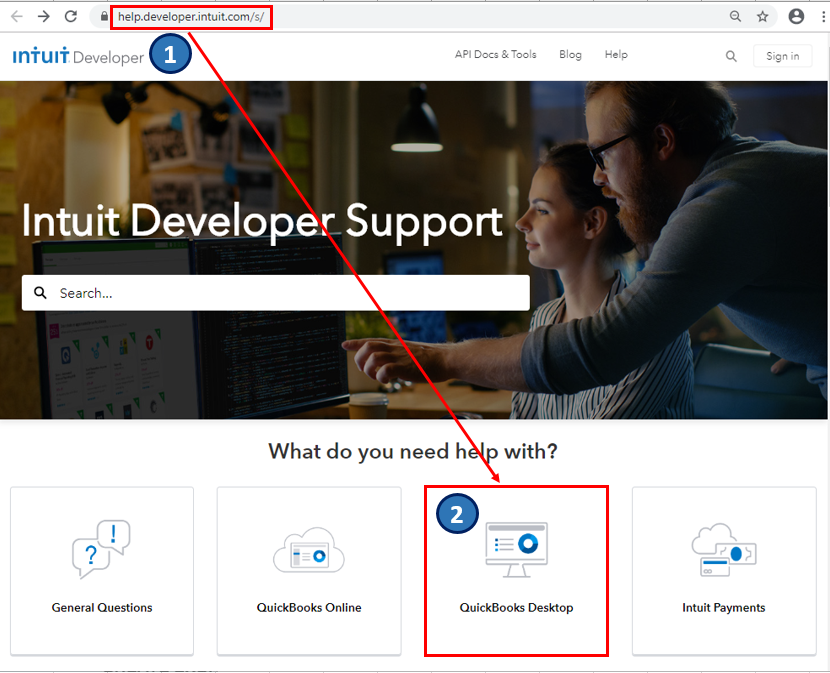Go back with the browser back arrow
This screenshot has width=830, height=673.
tap(17, 16)
